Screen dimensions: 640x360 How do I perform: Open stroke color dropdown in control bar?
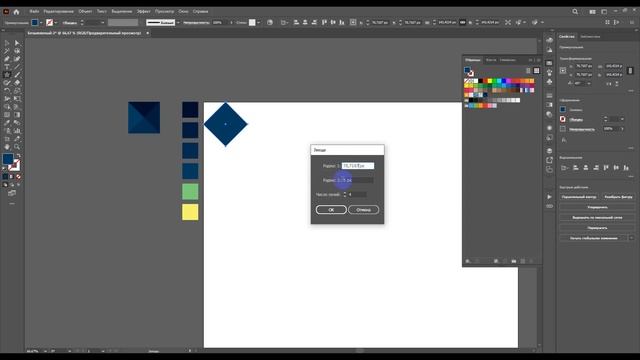click(x=56, y=22)
